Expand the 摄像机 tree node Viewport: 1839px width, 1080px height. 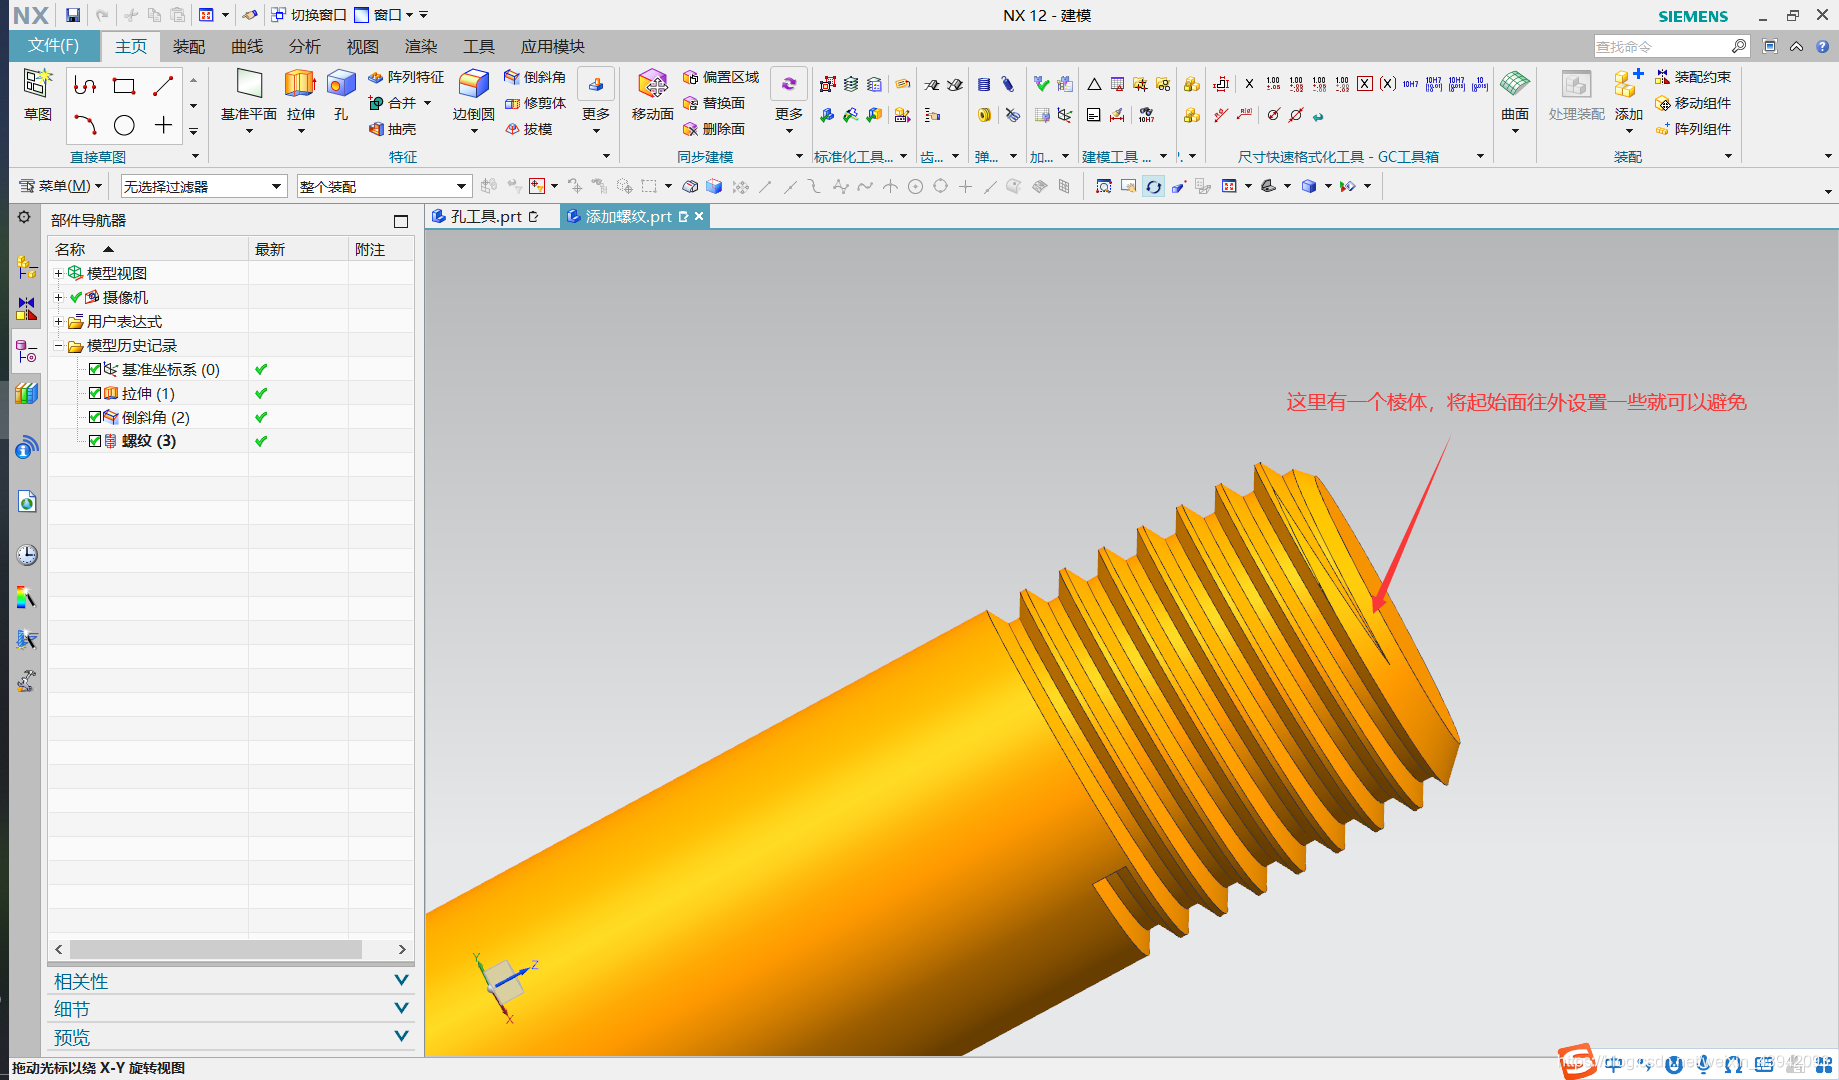point(58,297)
